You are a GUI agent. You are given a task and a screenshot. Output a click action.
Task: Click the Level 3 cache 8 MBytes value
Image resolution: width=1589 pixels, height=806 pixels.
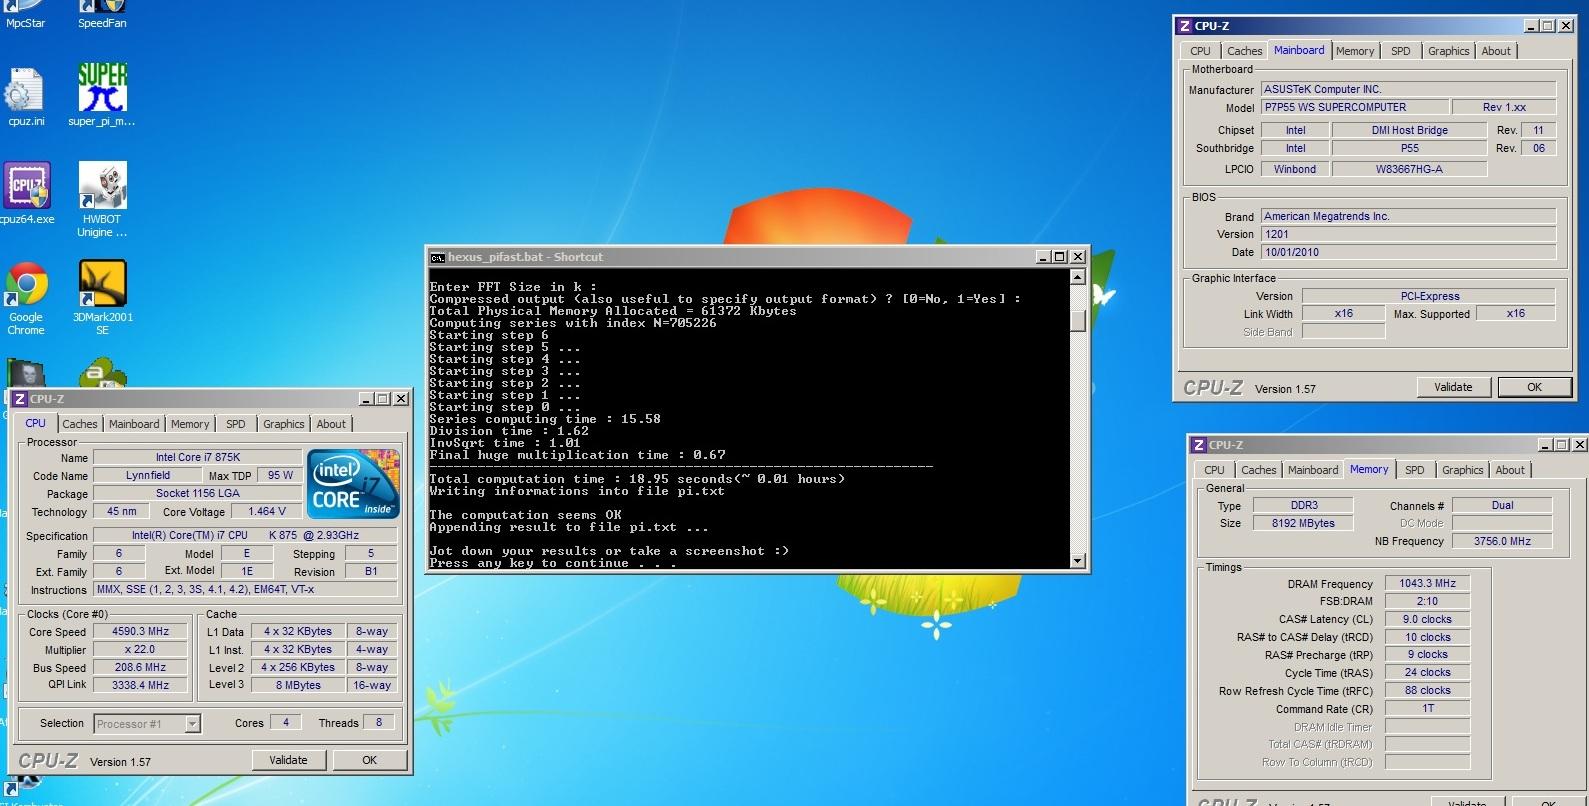298,686
